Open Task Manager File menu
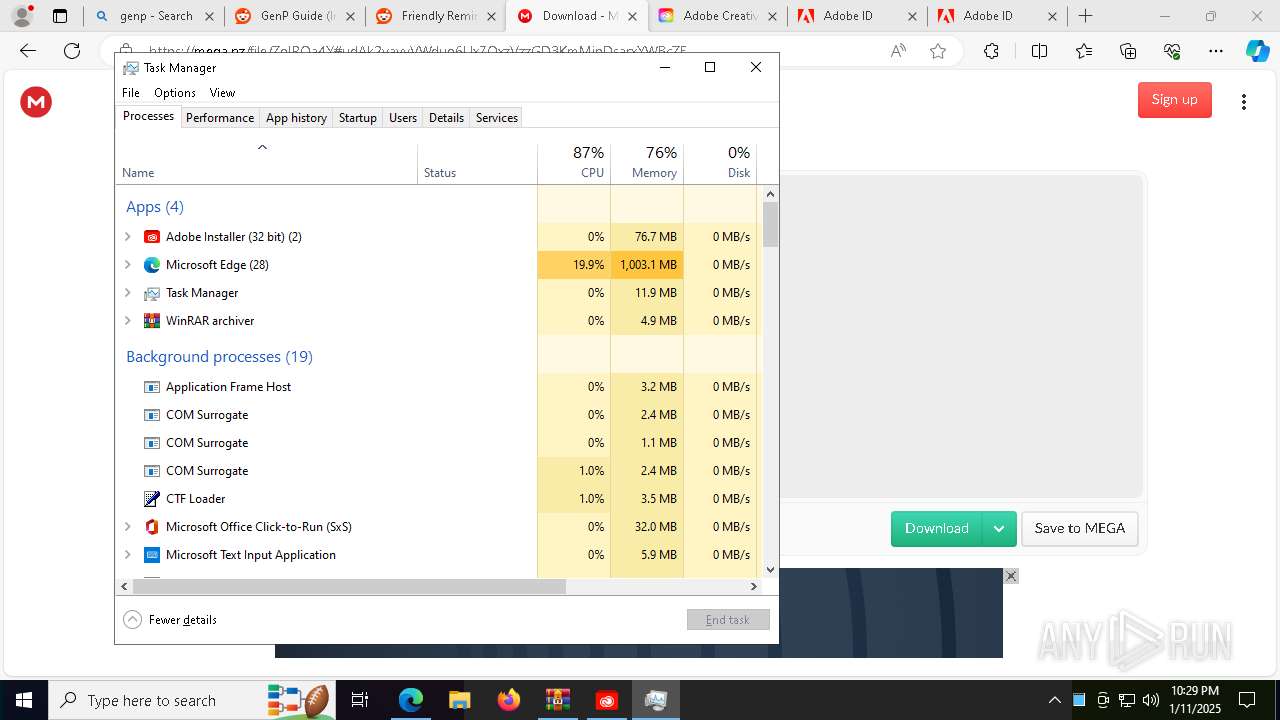 (131, 93)
